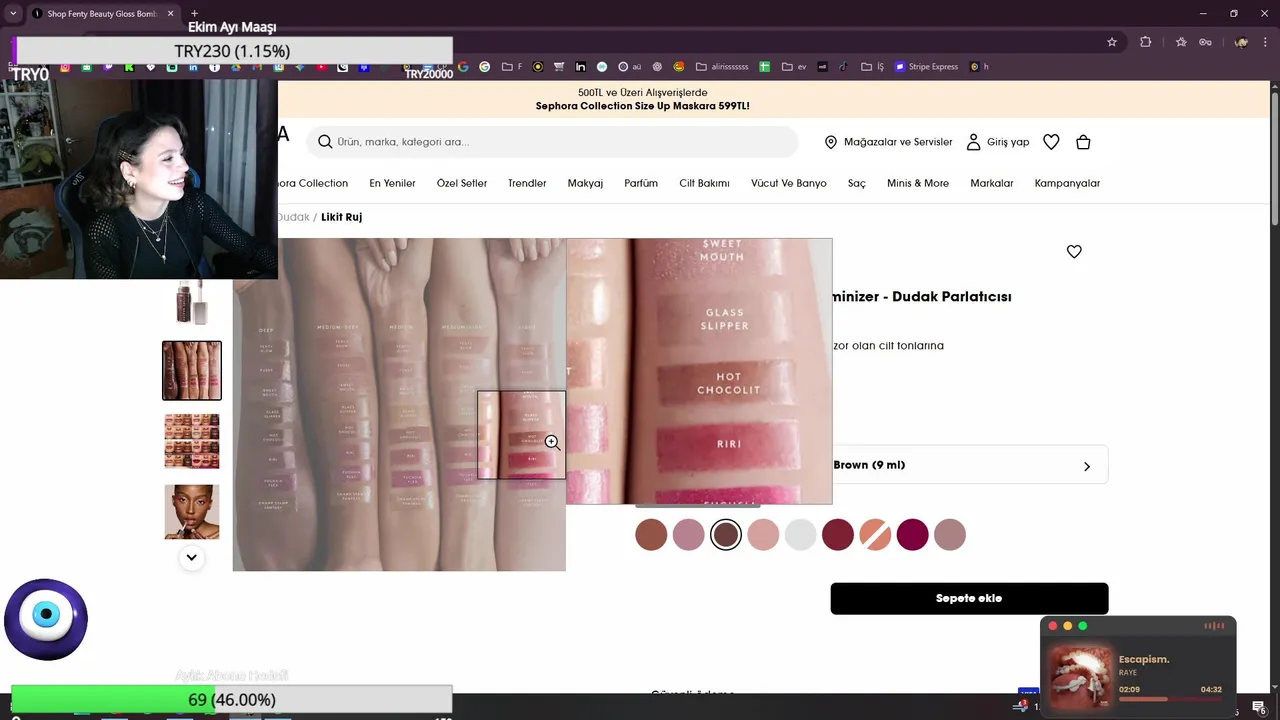The height and width of the screenshot is (720, 1280).
Task: Open the Saç category menu
Action: (x=857, y=184)
